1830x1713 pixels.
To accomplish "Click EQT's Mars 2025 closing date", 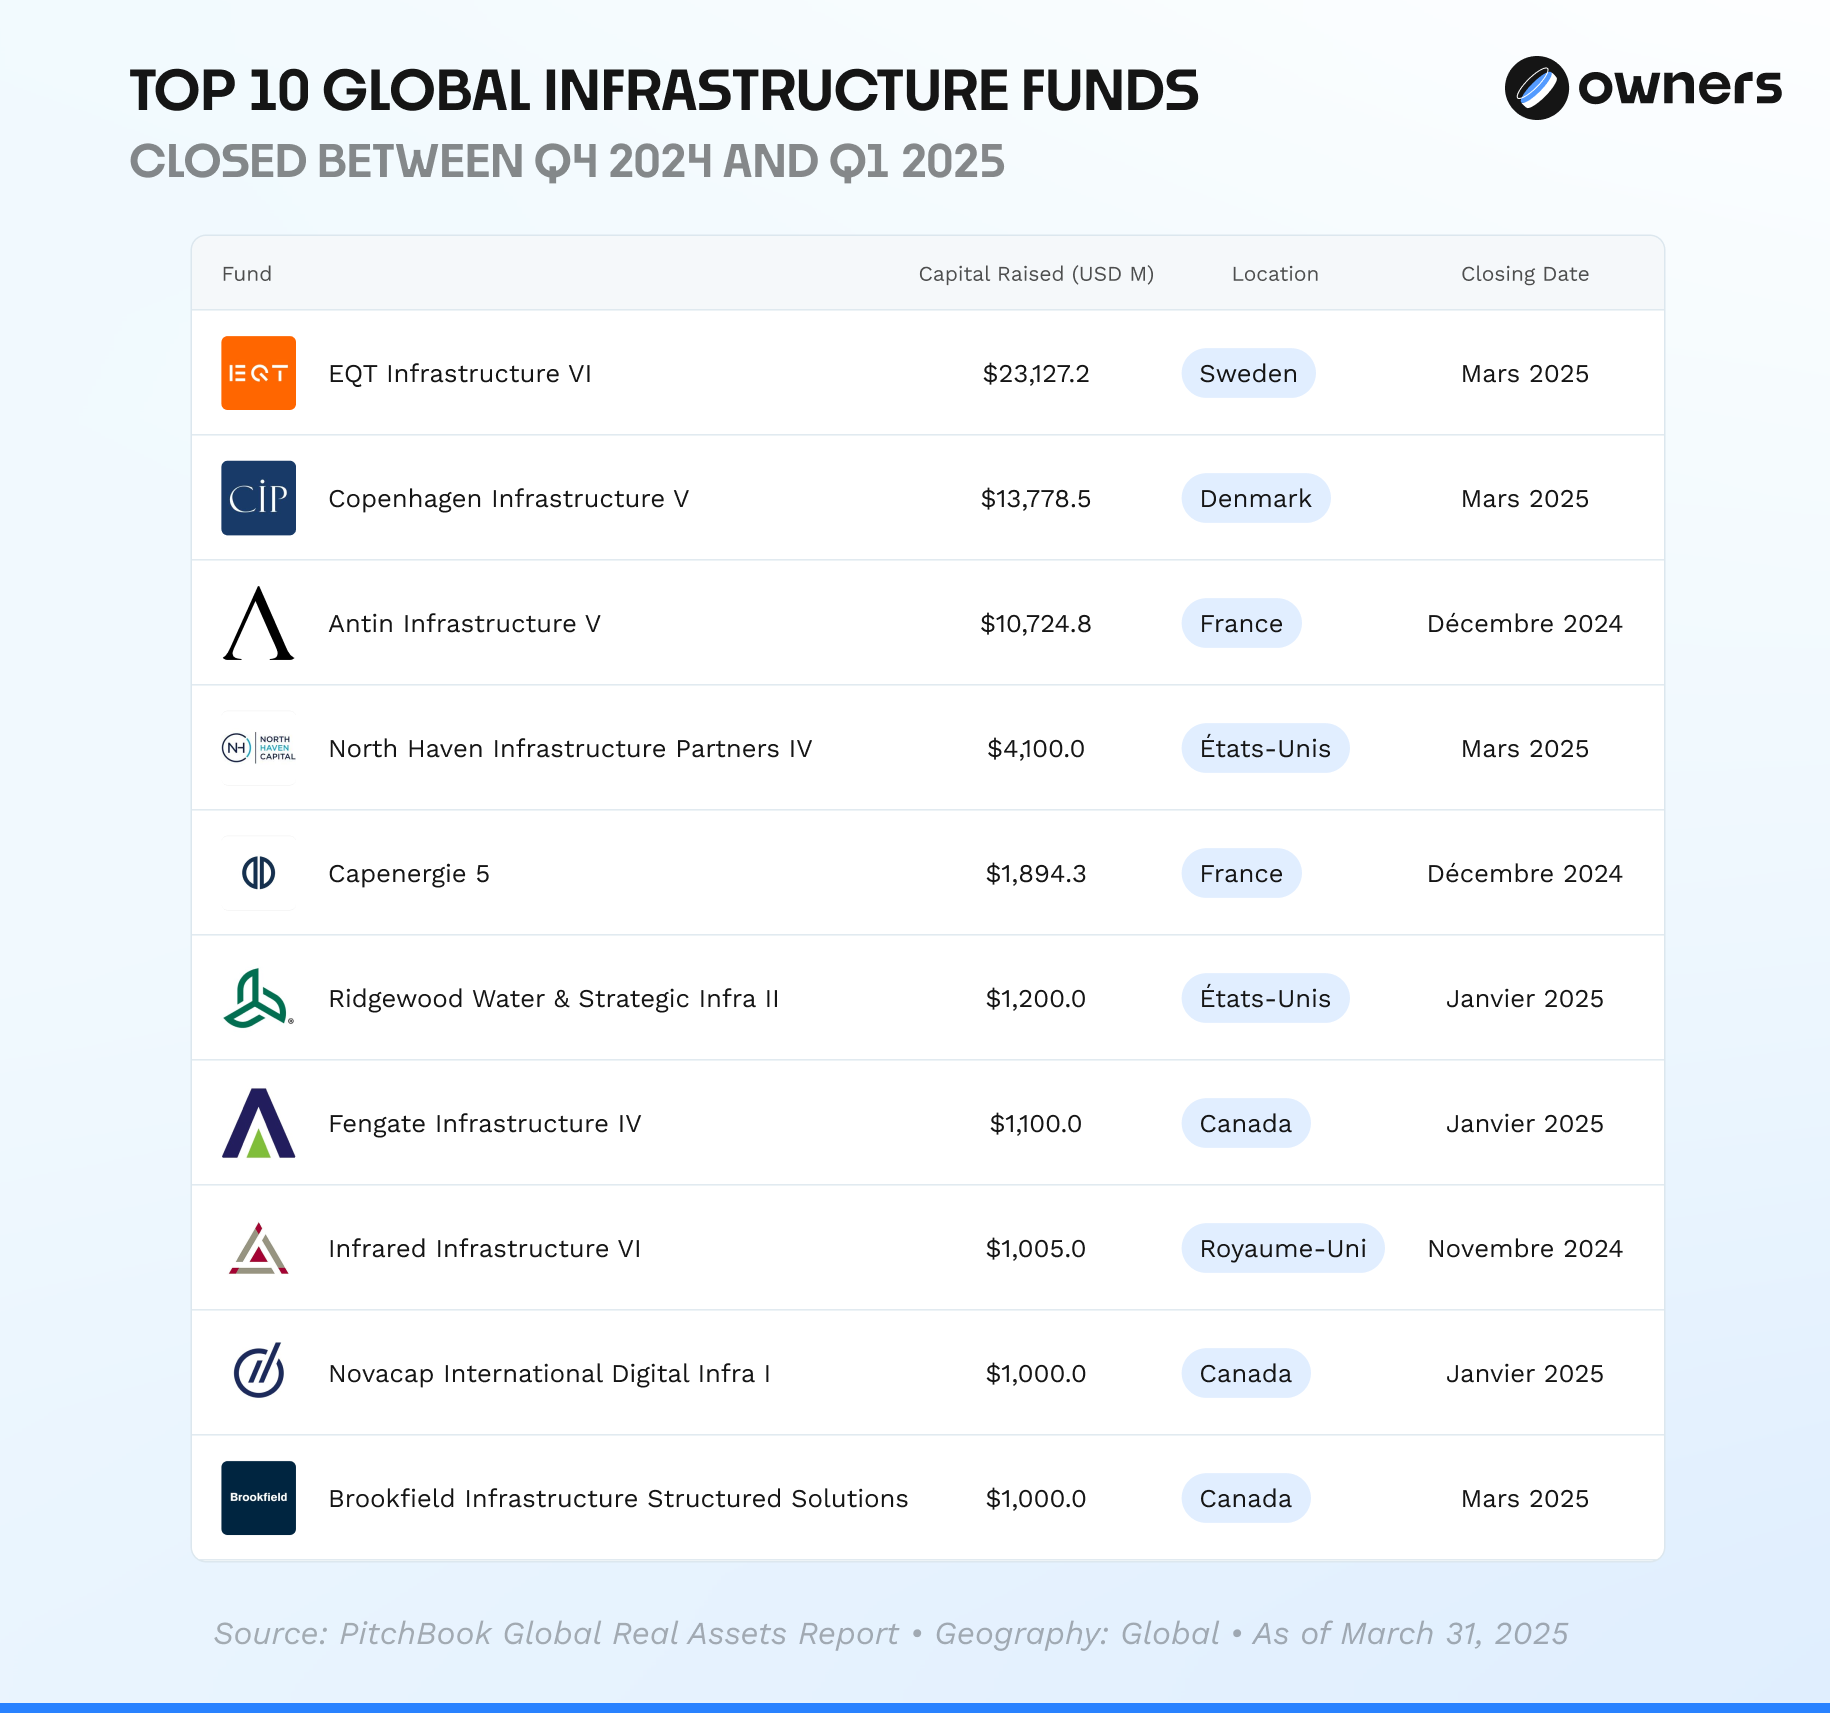I will click(1525, 373).
